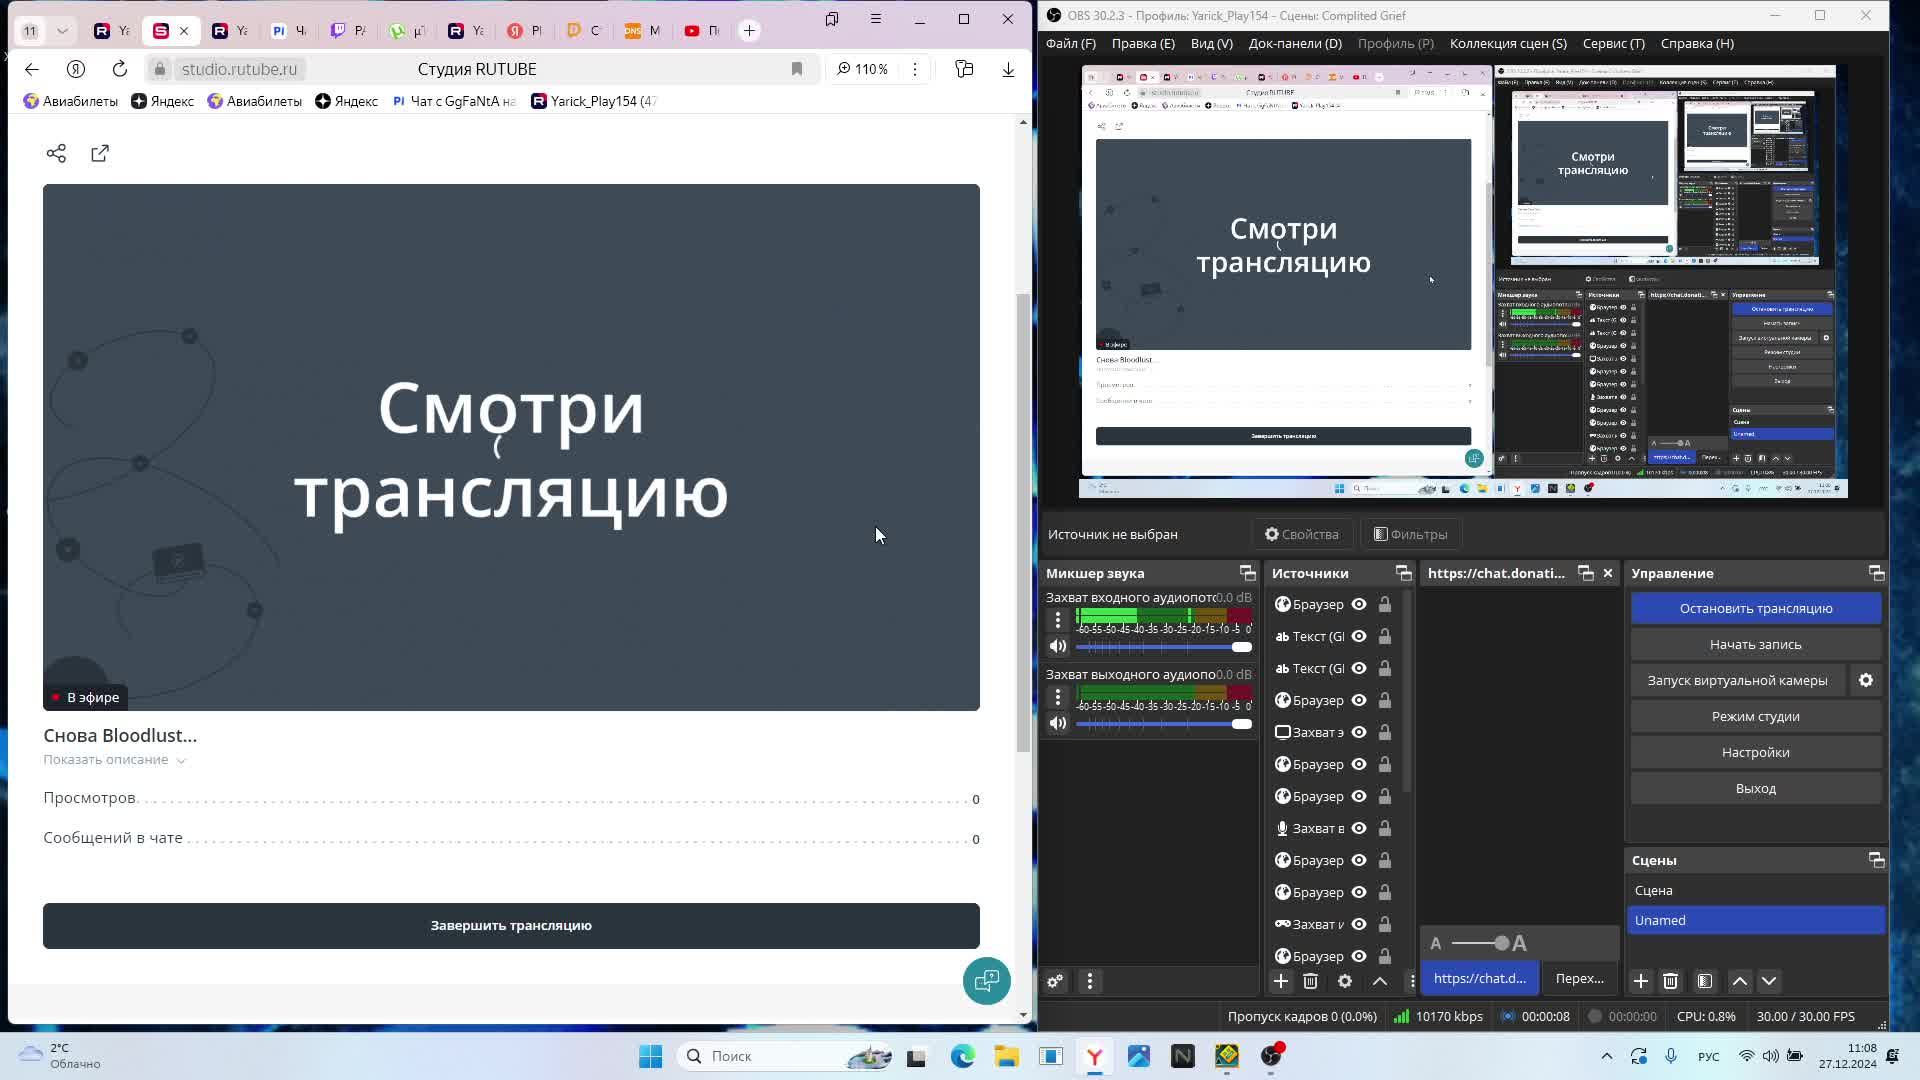Click Остановить трансляцию in OBS
This screenshot has width=1920, height=1080.
[x=1755, y=608]
